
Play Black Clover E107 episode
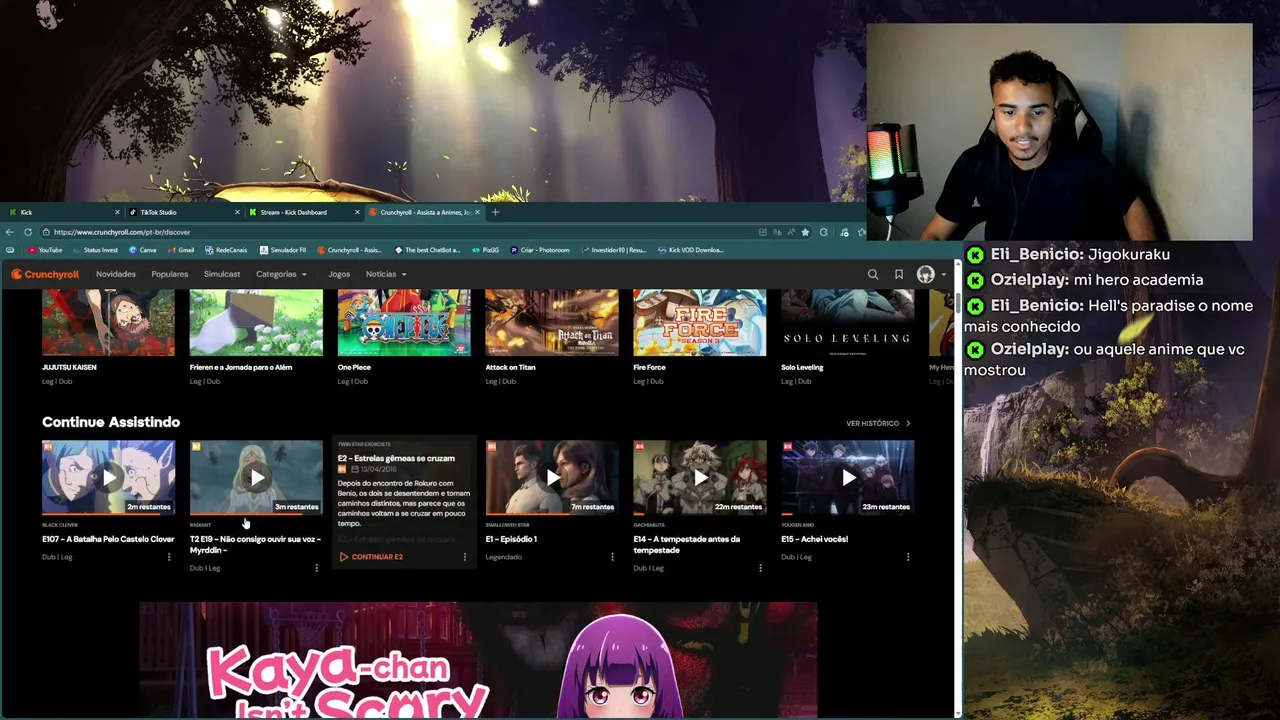pos(108,477)
